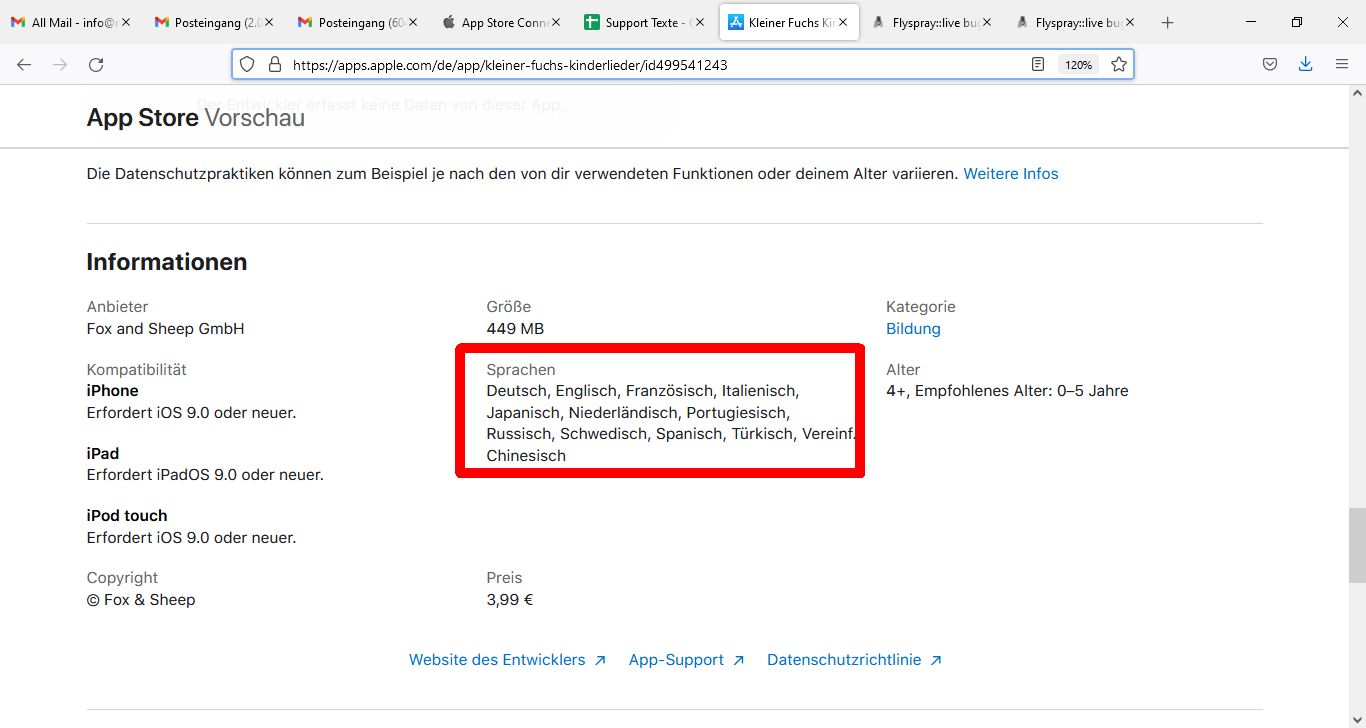Restore down the Firefox window

[1296, 22]
